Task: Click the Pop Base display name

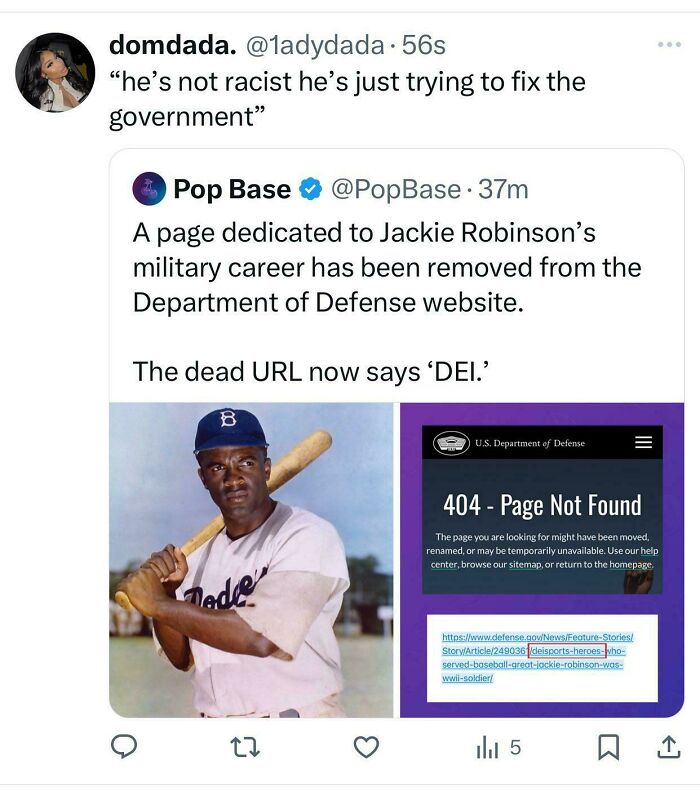Action: pyautogui.click(x=231, y=189)
